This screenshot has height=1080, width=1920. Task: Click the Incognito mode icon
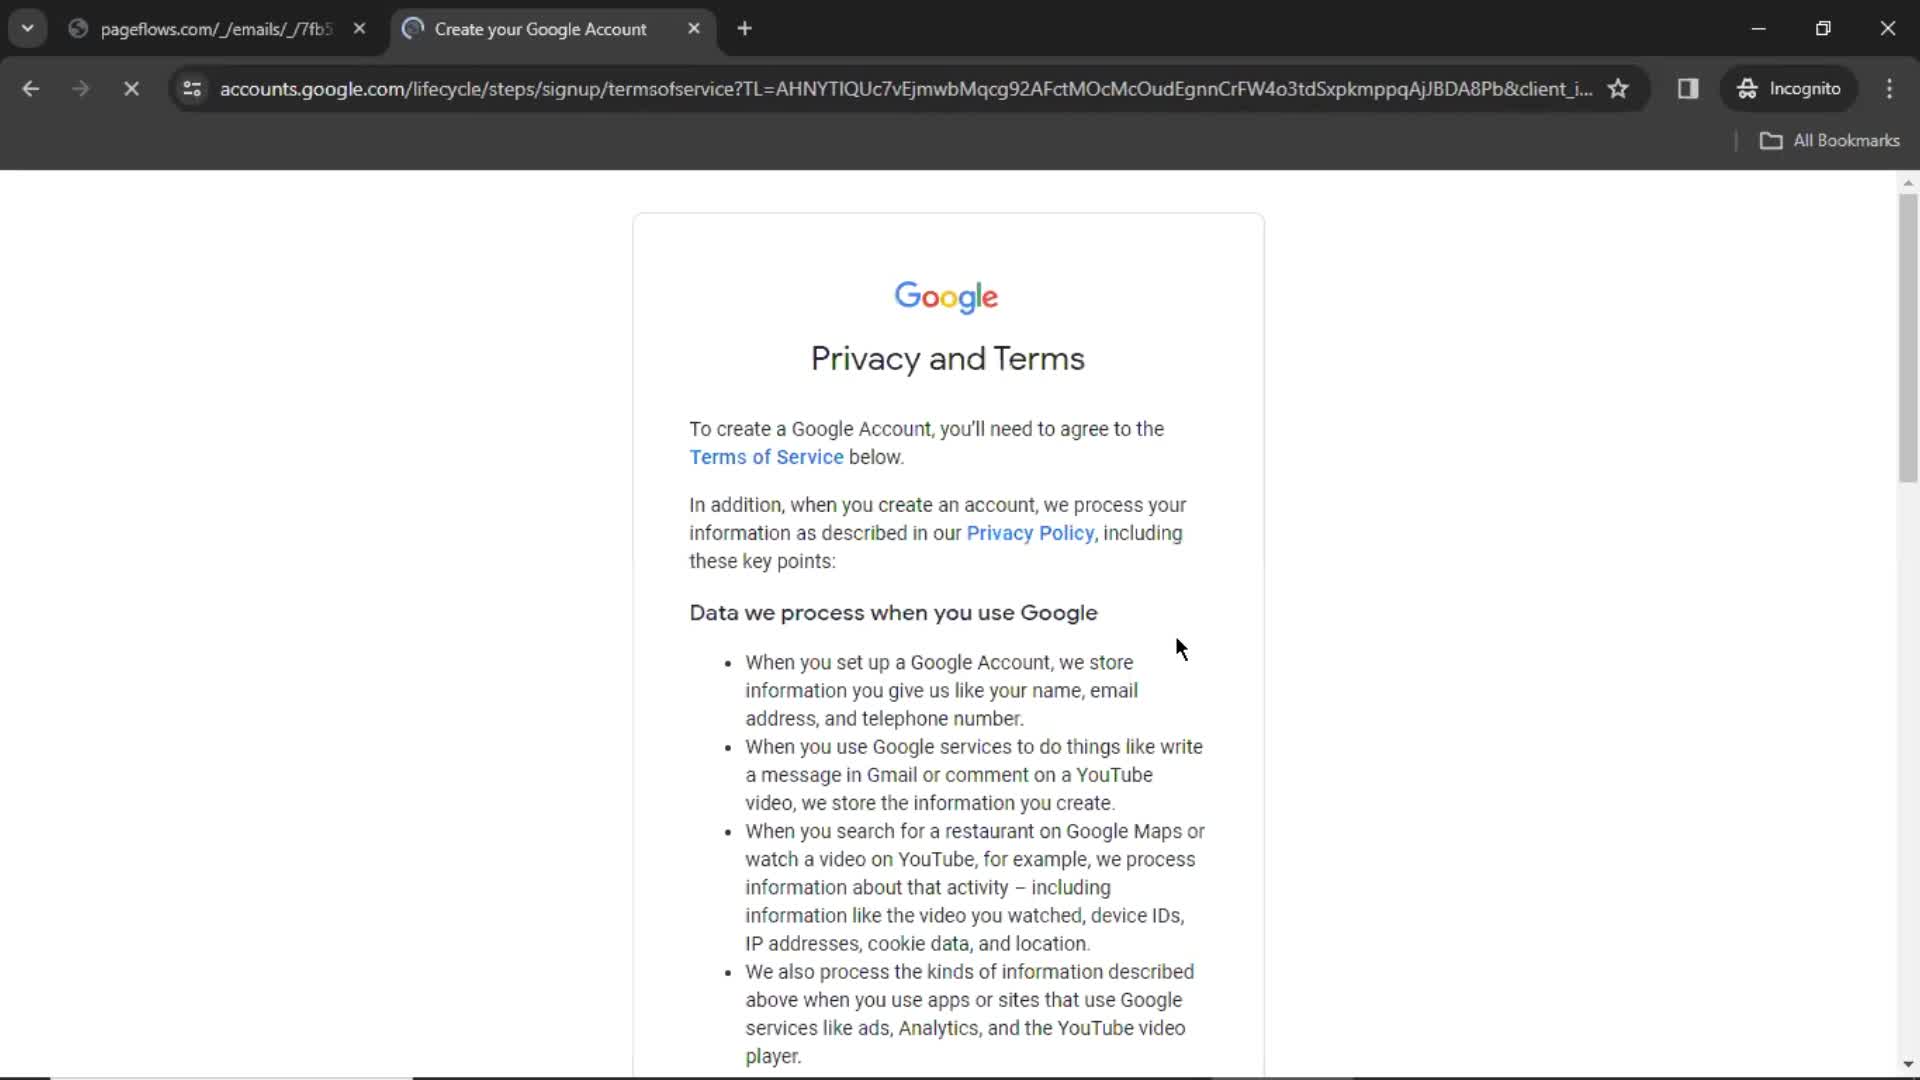pyautogui.click(x=1746, y=88)
